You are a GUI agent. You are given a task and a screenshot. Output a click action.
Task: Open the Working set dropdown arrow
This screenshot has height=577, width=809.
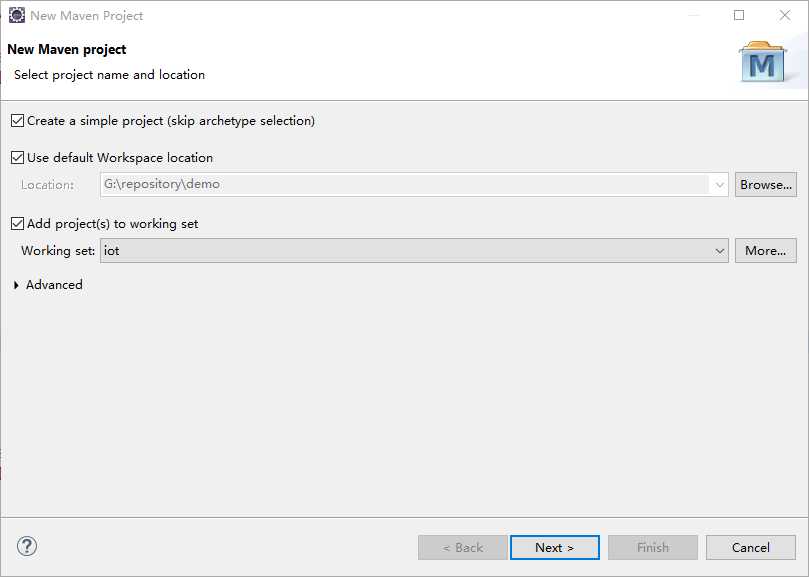(x=719, y=251)
